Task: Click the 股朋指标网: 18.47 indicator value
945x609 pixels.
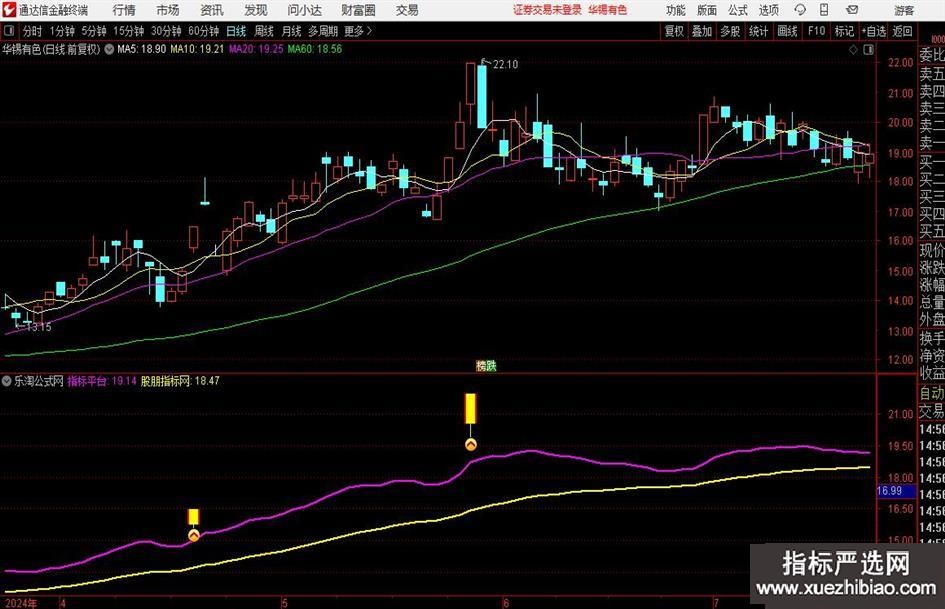Action: pos(180,381)
